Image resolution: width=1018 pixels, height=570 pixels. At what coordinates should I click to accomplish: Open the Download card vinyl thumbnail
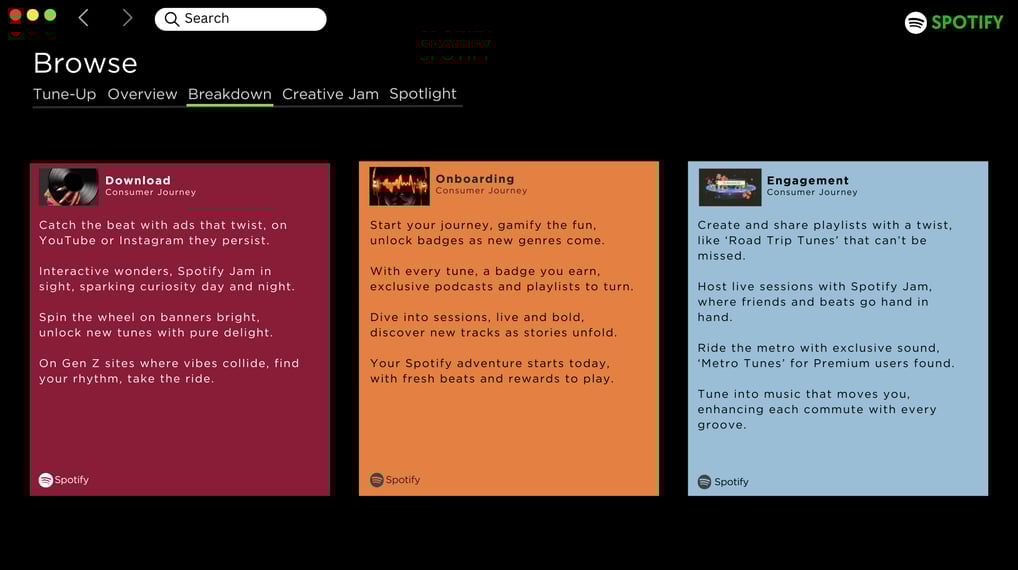(x=69, y=187)
